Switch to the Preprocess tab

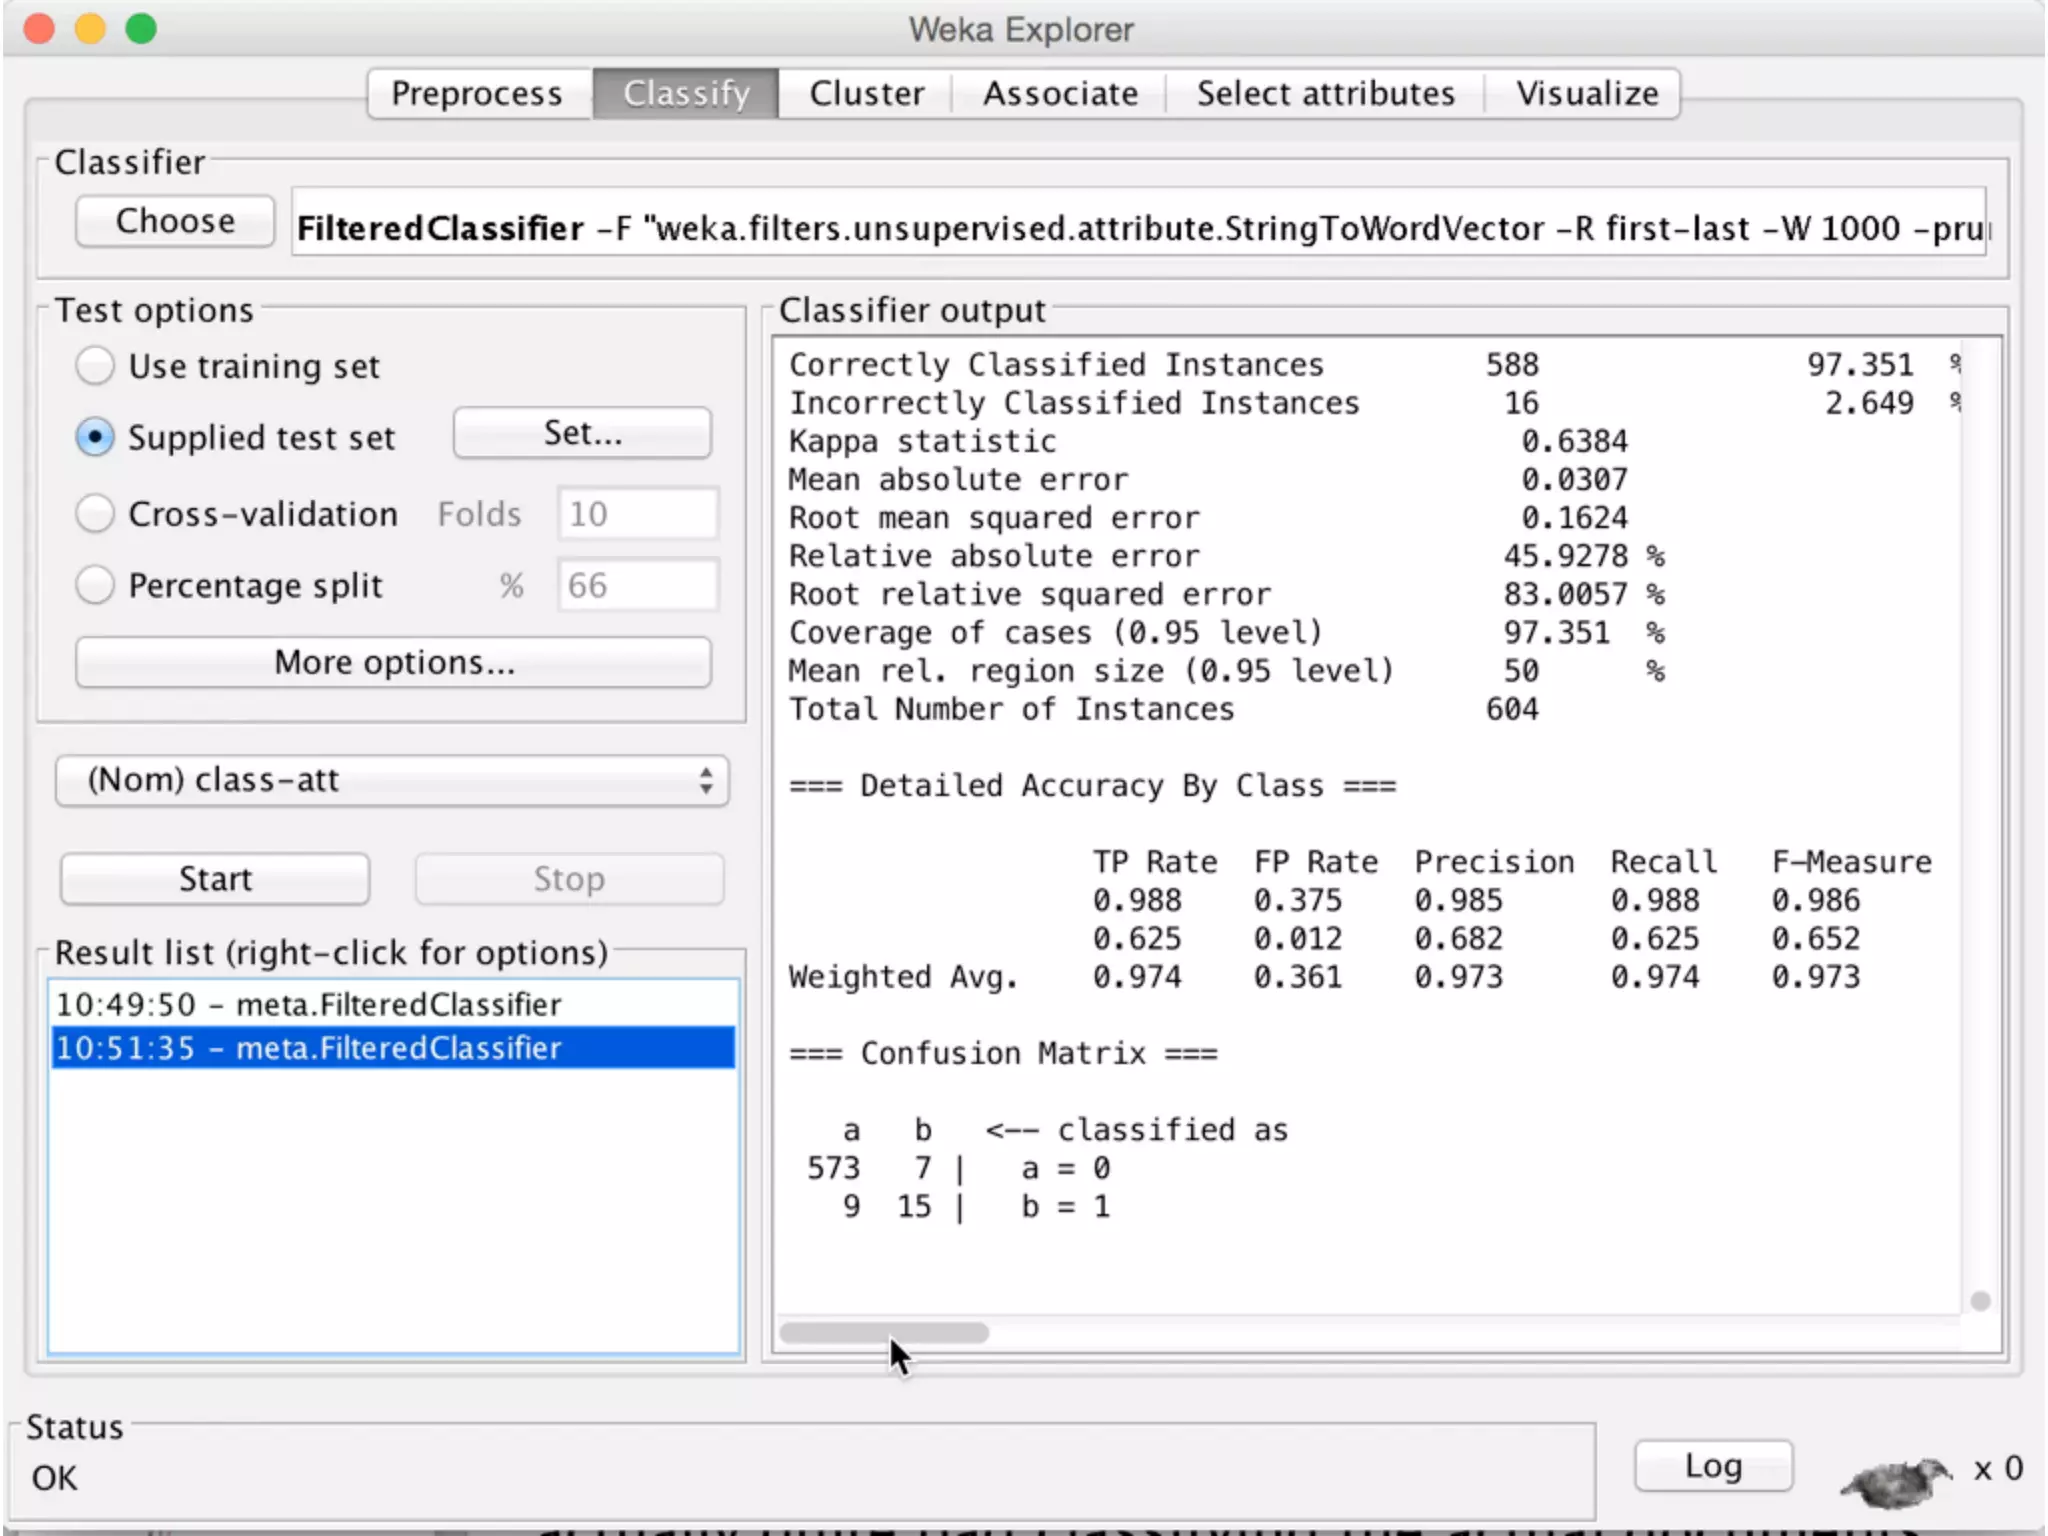click(x=477, y=94)
